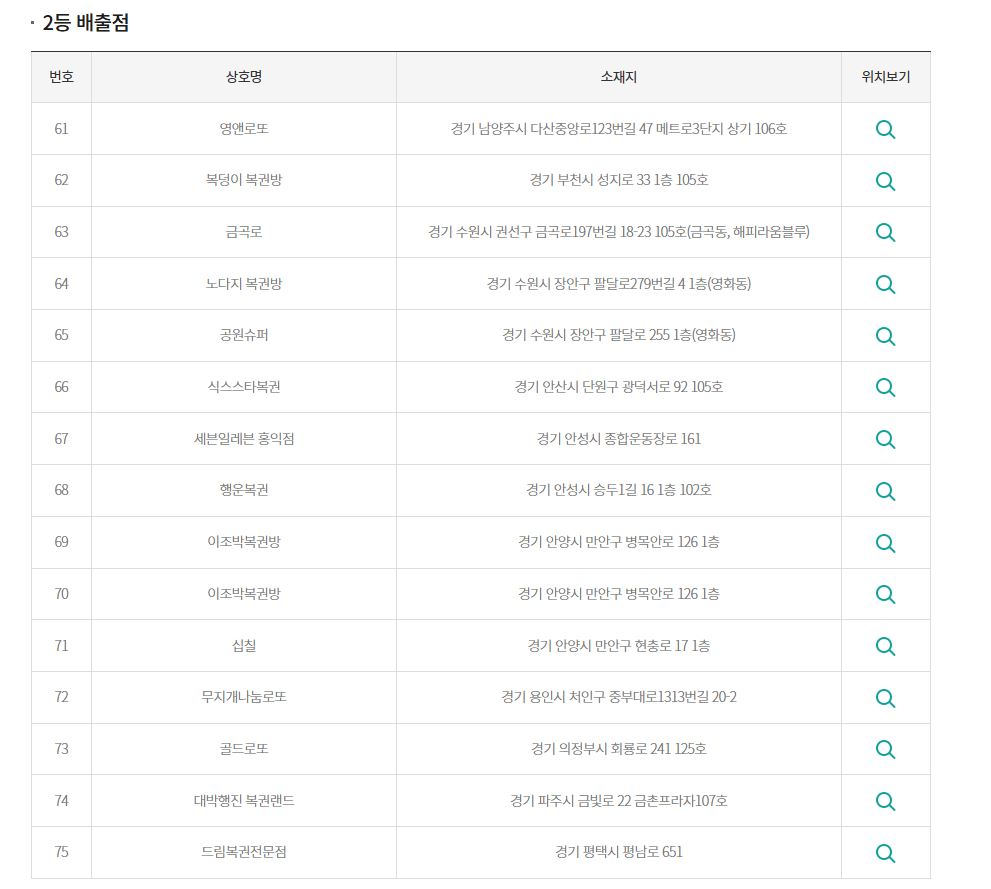Click row number 68

tap(61, 490)
